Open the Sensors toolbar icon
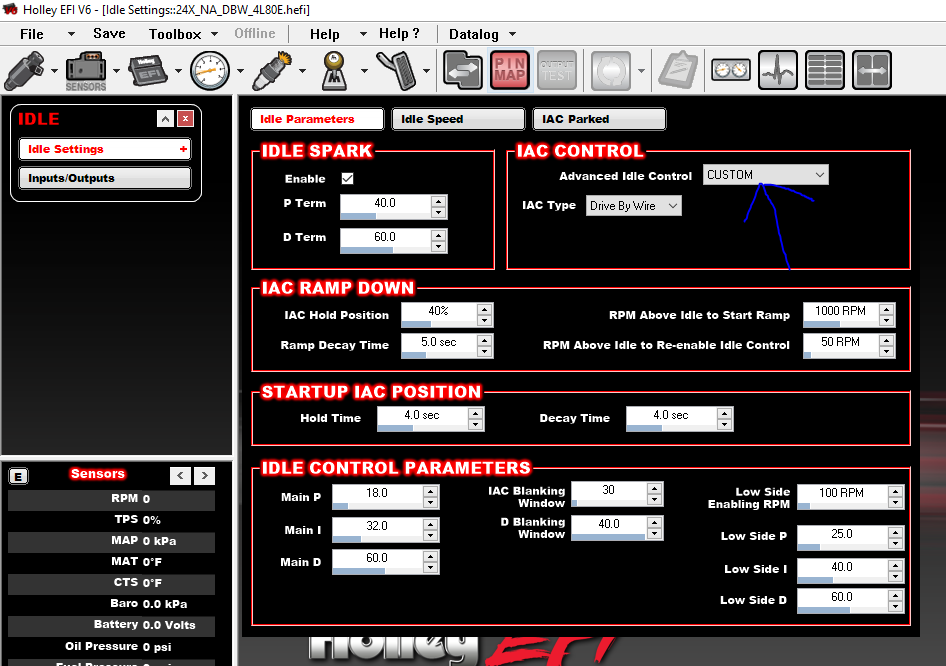The width and height of the screenshot is (946, 666). pyautogui.click(x=86, y=71)
